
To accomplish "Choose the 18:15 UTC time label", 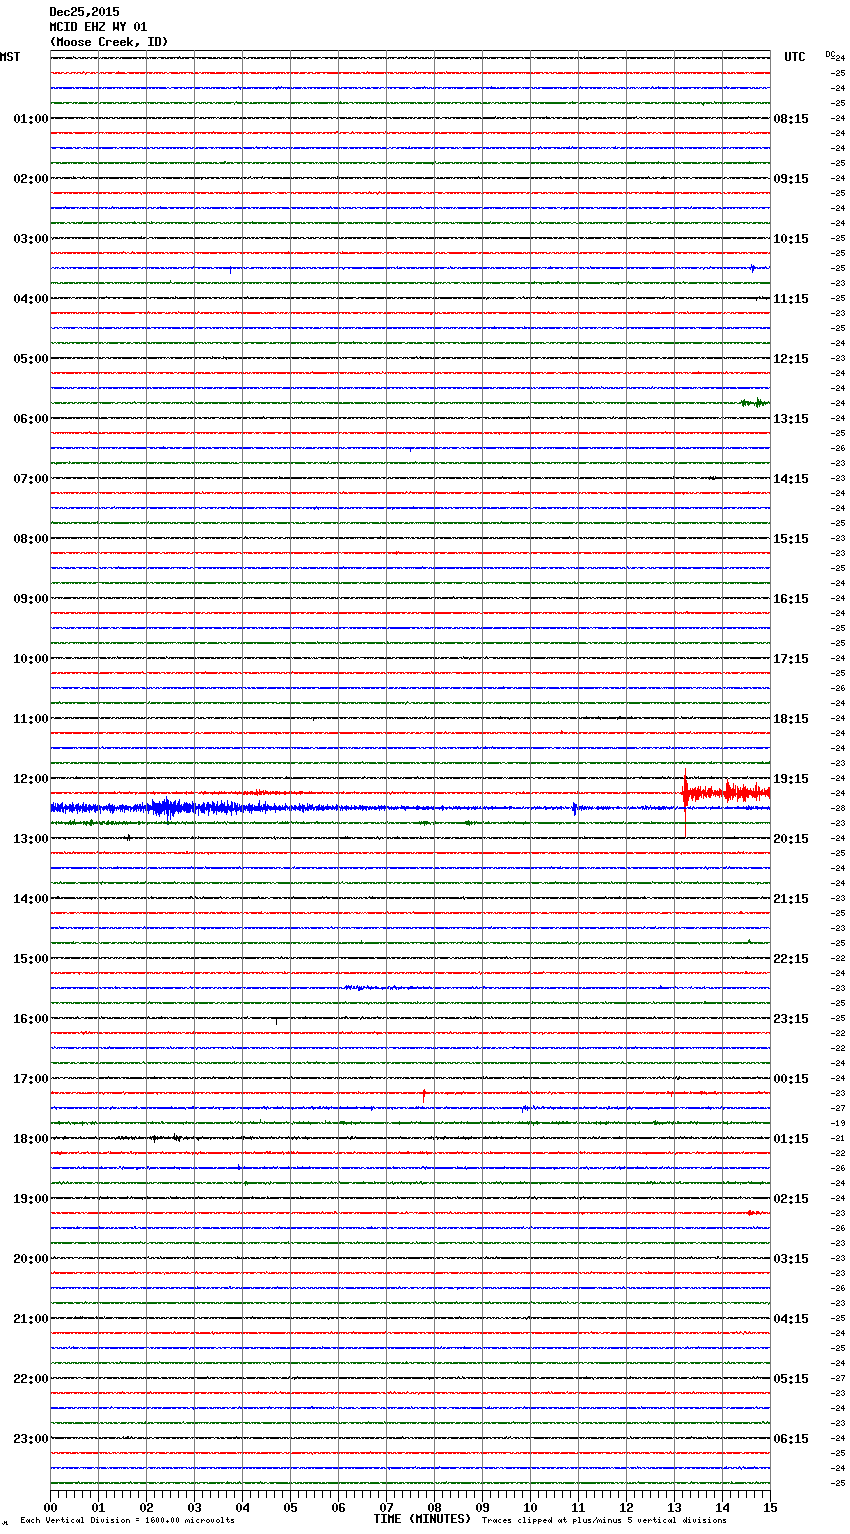I will 791,719.
